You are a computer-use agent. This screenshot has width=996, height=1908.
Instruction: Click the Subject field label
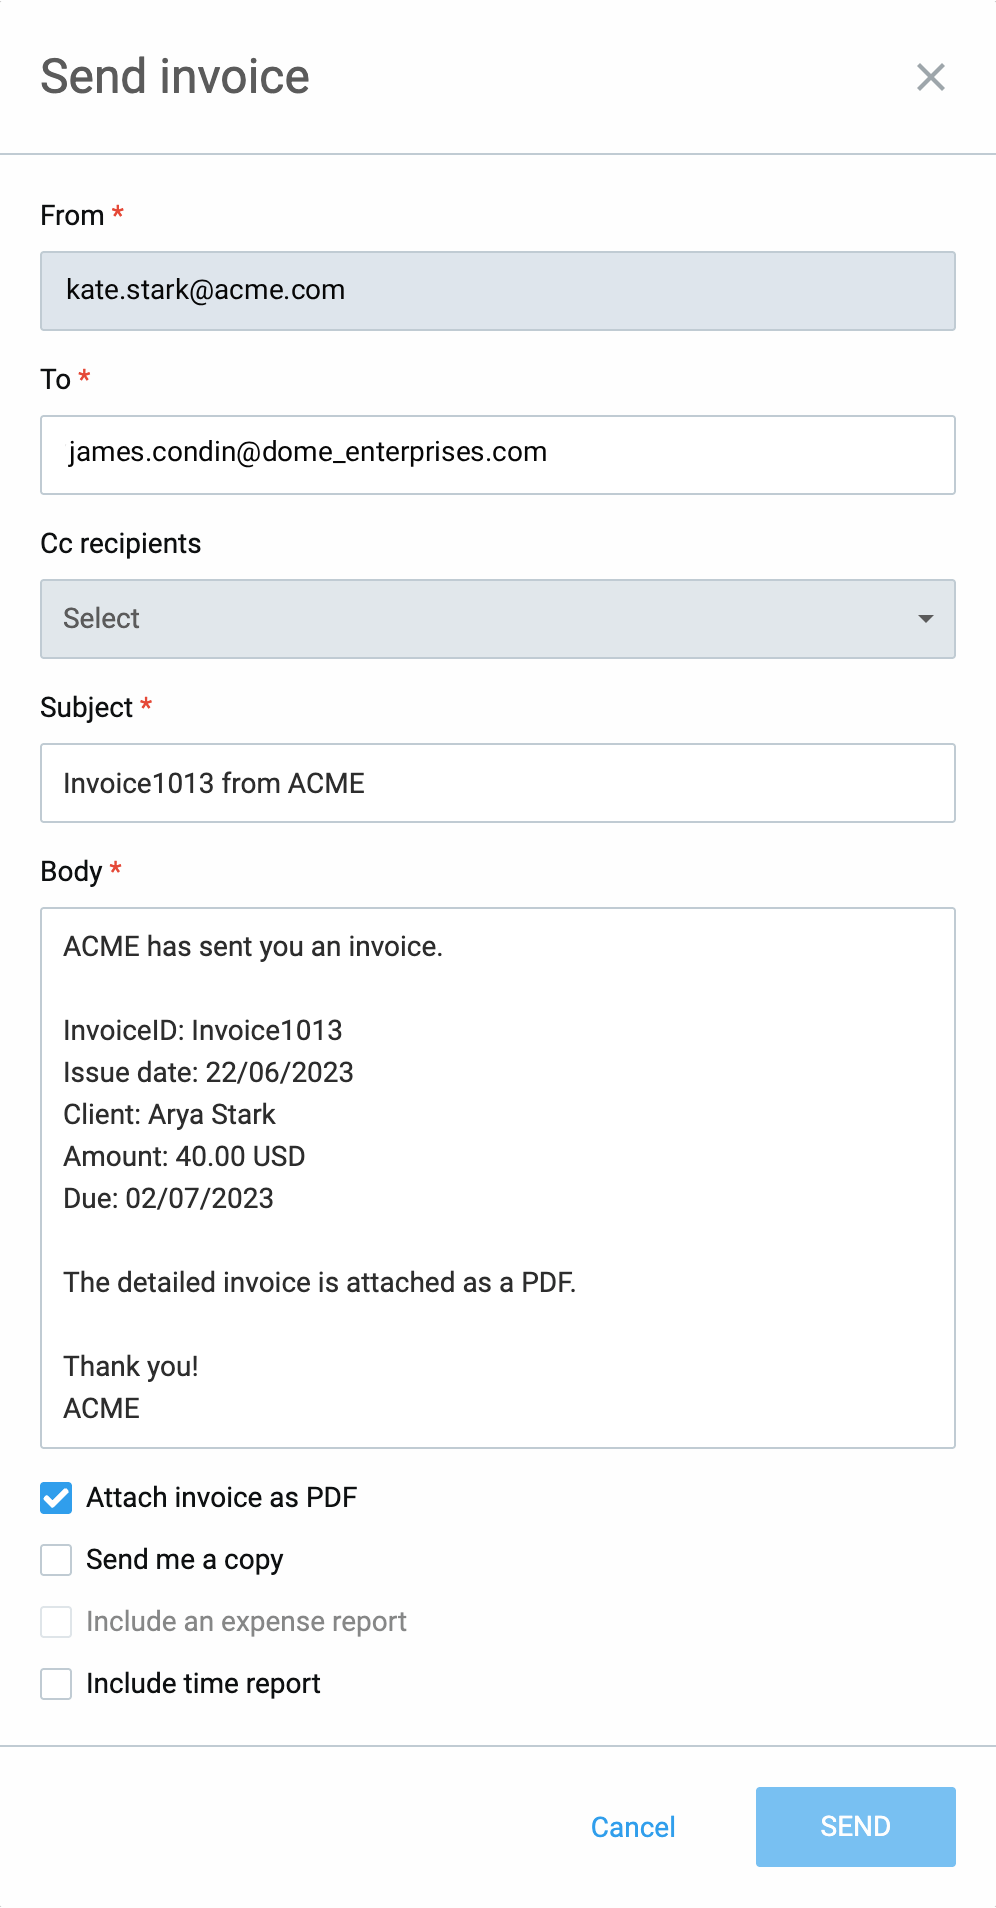pyautogui.click(x=87, y=707)
